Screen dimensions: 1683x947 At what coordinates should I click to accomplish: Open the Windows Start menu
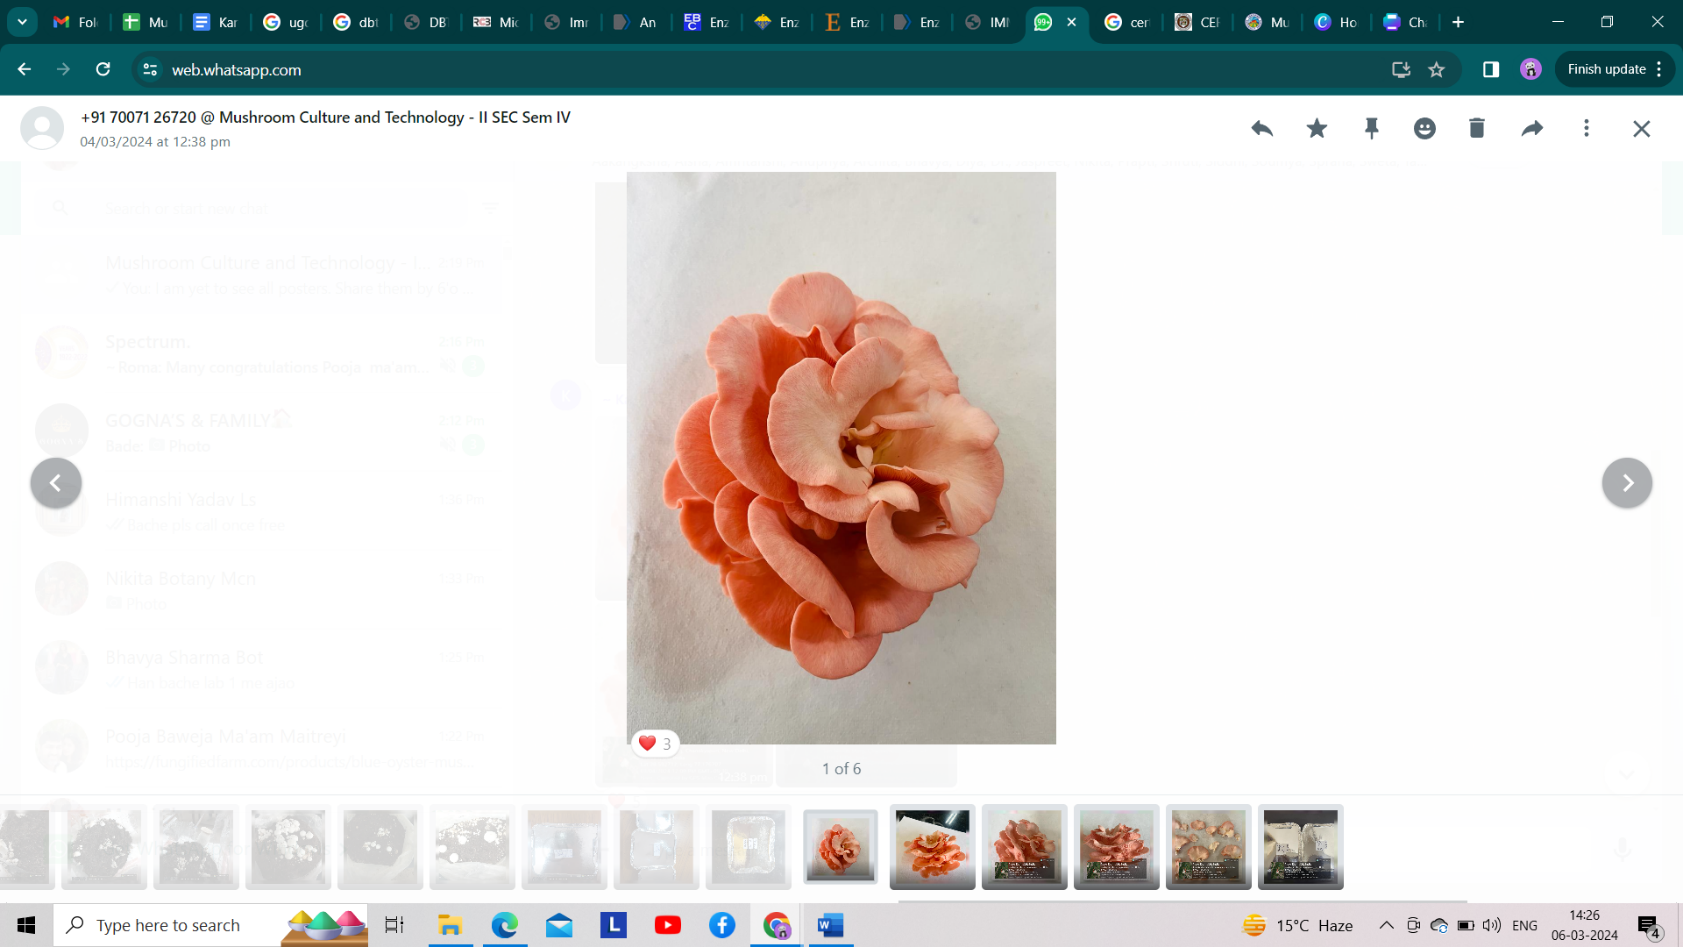(26, 925)
